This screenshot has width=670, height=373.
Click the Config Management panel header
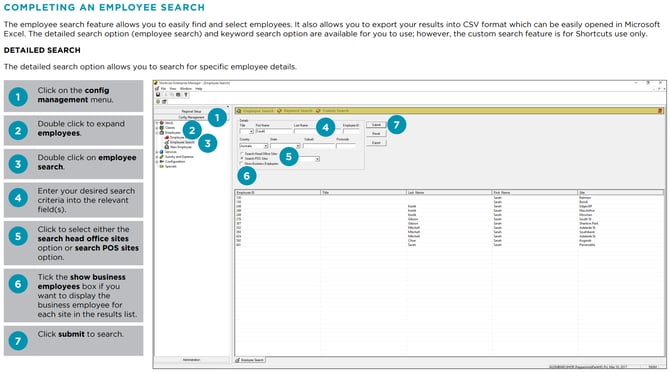pyautogui.click(x=191, y=117)
